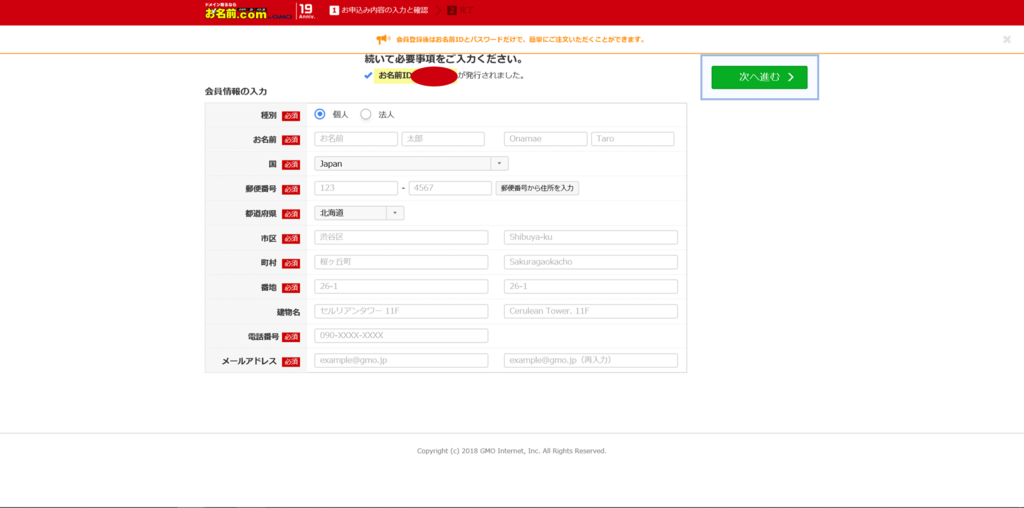Image resolution: width=1024 pixels, height=508 pixels.
Task: Click the Shibuya-ku field
Action: pyautogui.click(x=591, y=237)
